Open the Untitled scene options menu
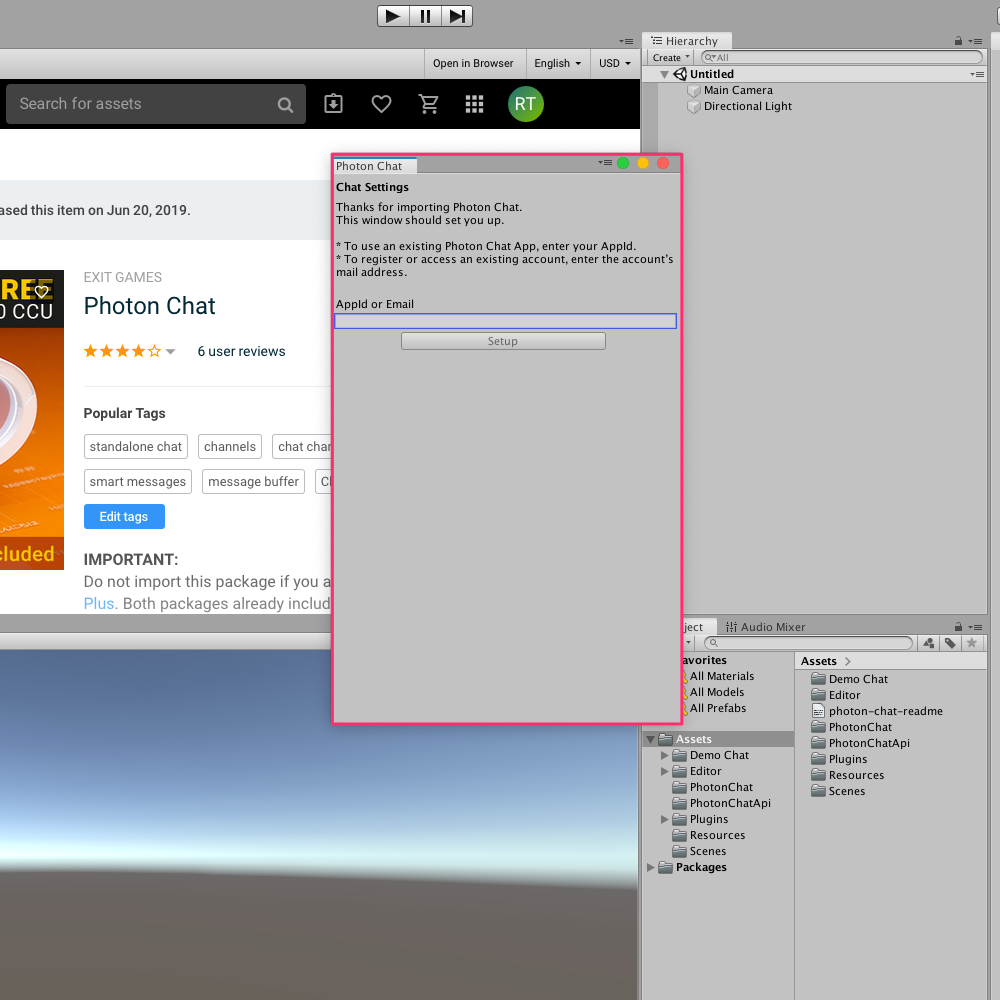 977,75
